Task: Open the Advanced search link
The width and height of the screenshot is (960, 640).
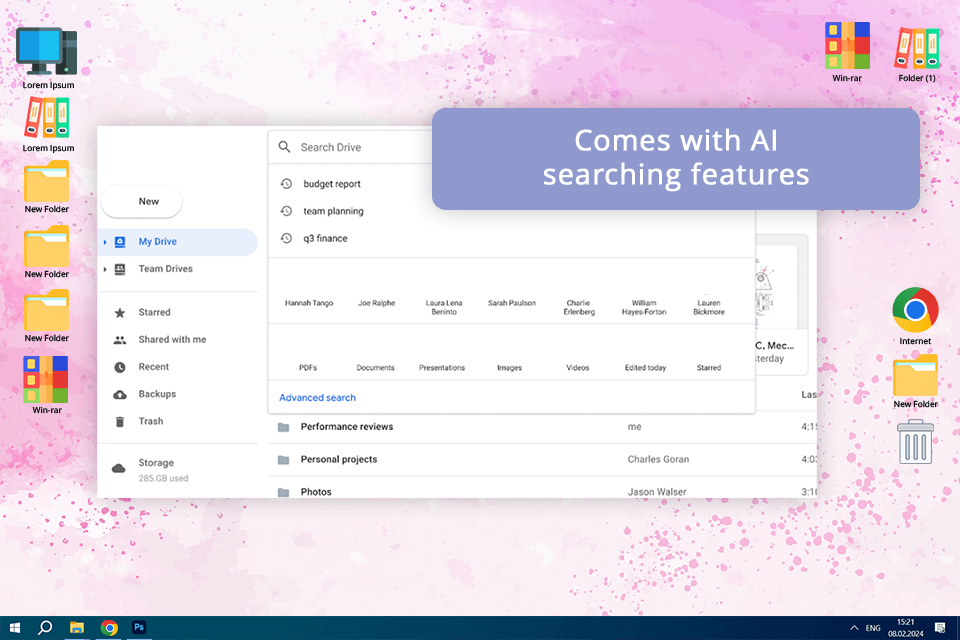Action: [317, 397]
